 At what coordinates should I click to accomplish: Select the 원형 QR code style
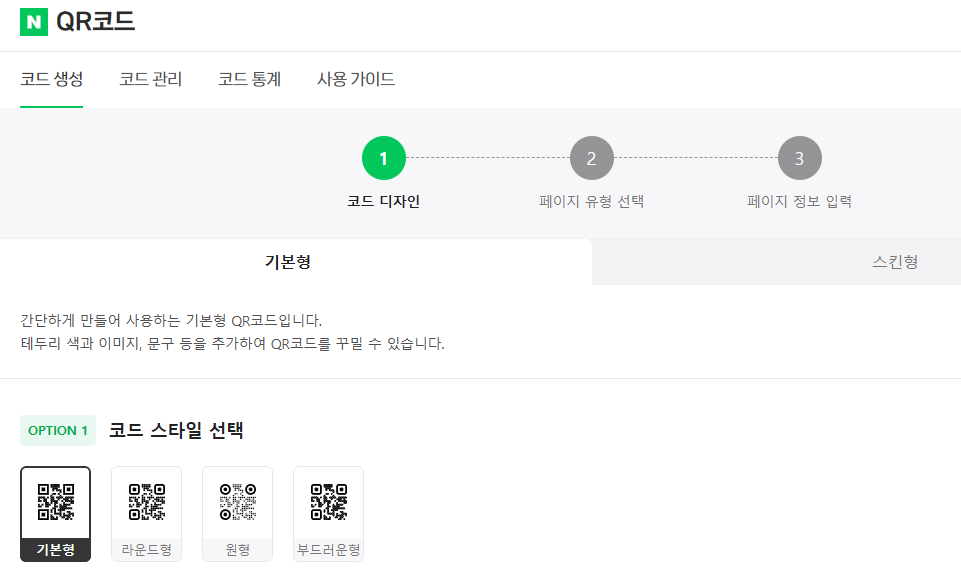238,514
